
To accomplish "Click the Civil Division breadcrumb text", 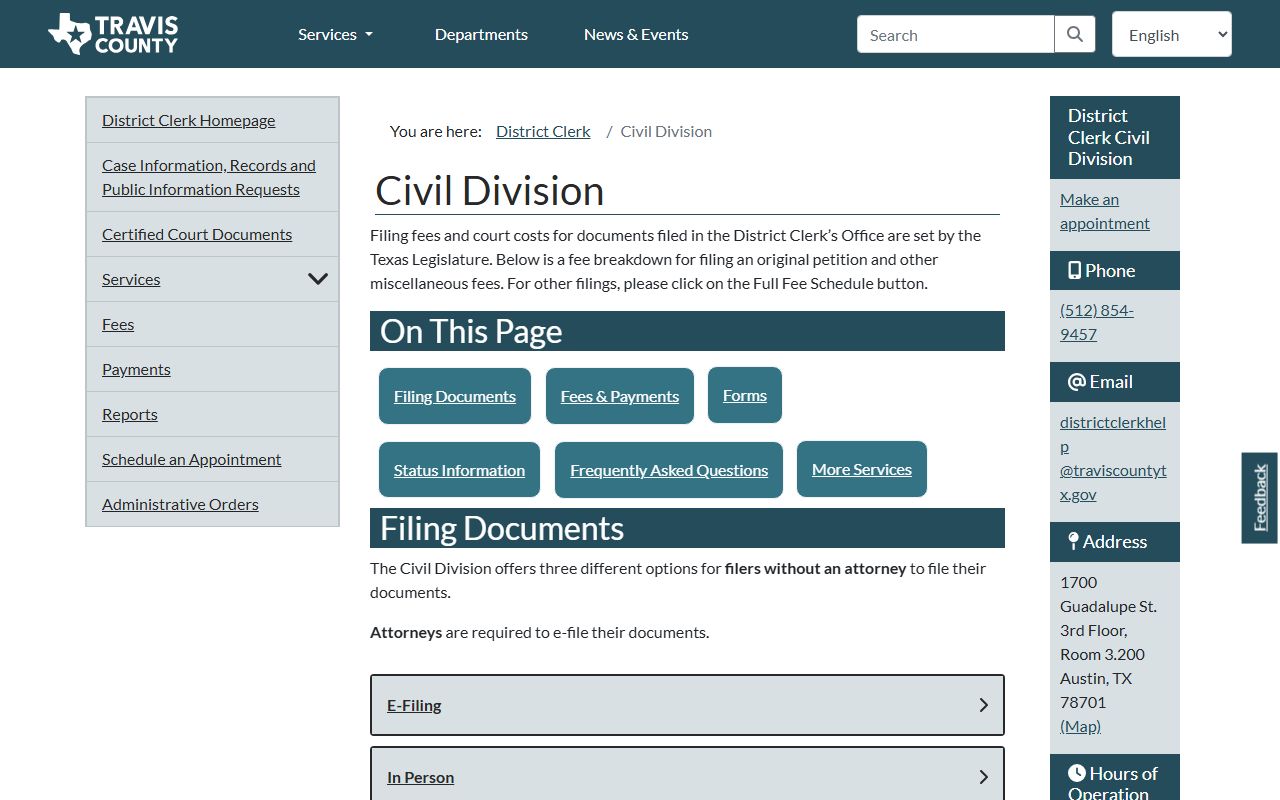I will 666,131.
